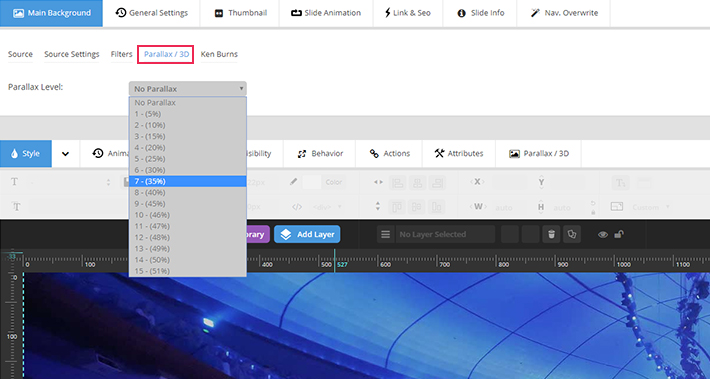Choose parallax level 2 - (10%)

point(187,125)
